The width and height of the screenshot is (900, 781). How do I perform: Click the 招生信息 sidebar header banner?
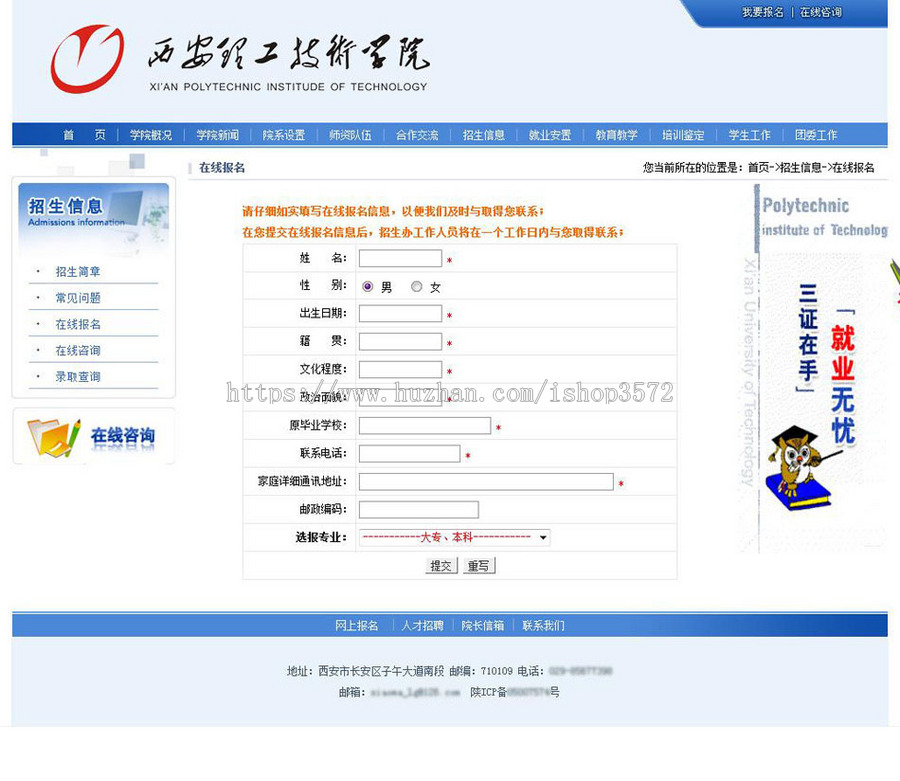[94, 219]
